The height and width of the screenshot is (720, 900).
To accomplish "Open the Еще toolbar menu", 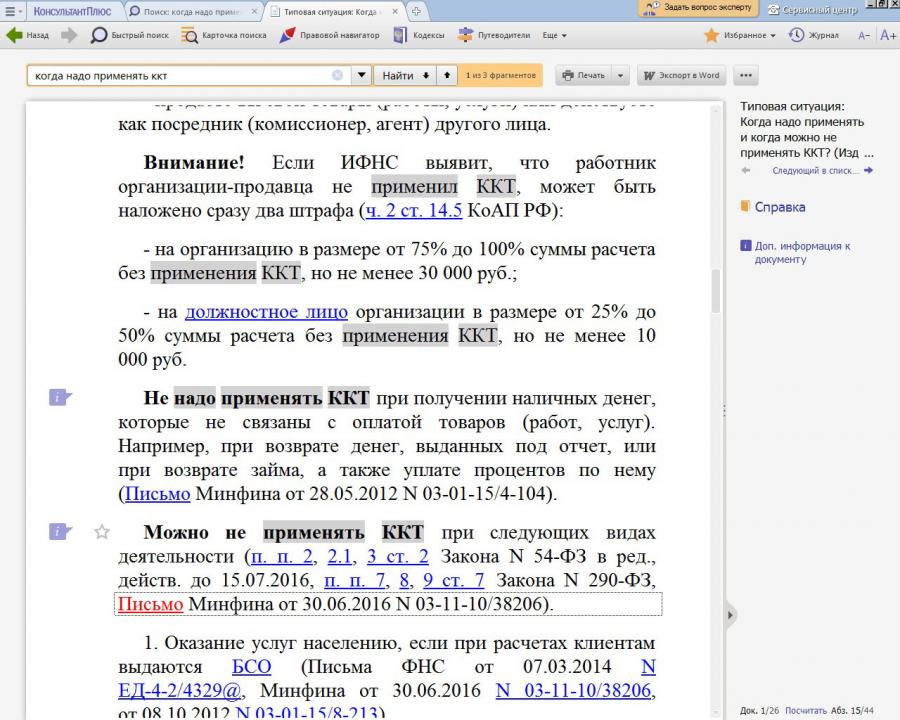I will tap(555, 35).
